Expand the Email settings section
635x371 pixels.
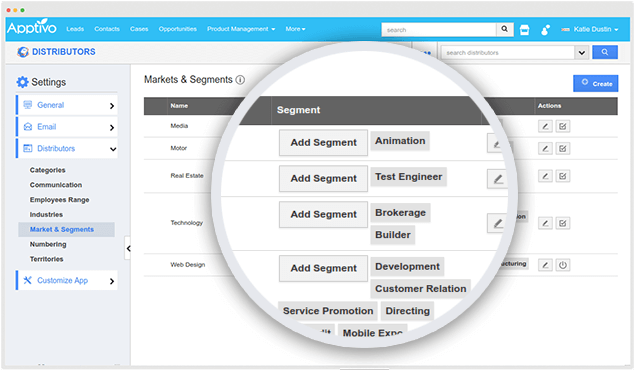click(67, 127)
